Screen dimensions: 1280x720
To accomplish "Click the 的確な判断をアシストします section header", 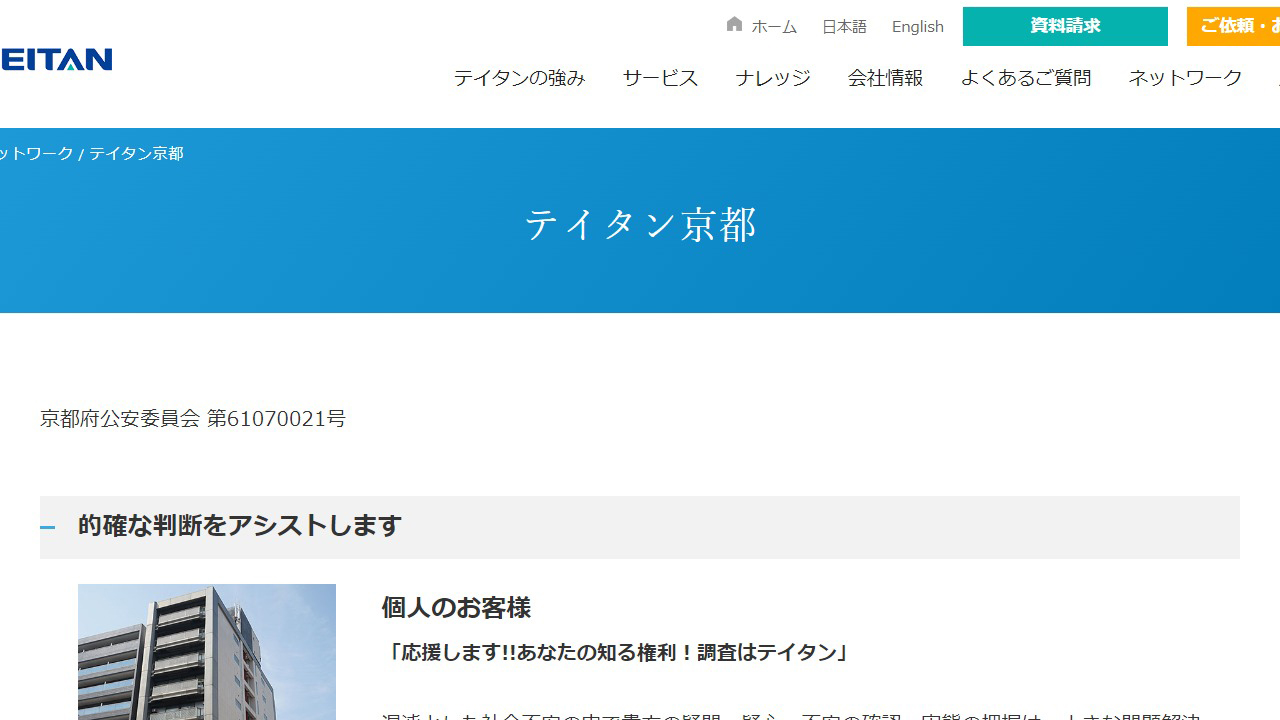I will click(237, 527).
